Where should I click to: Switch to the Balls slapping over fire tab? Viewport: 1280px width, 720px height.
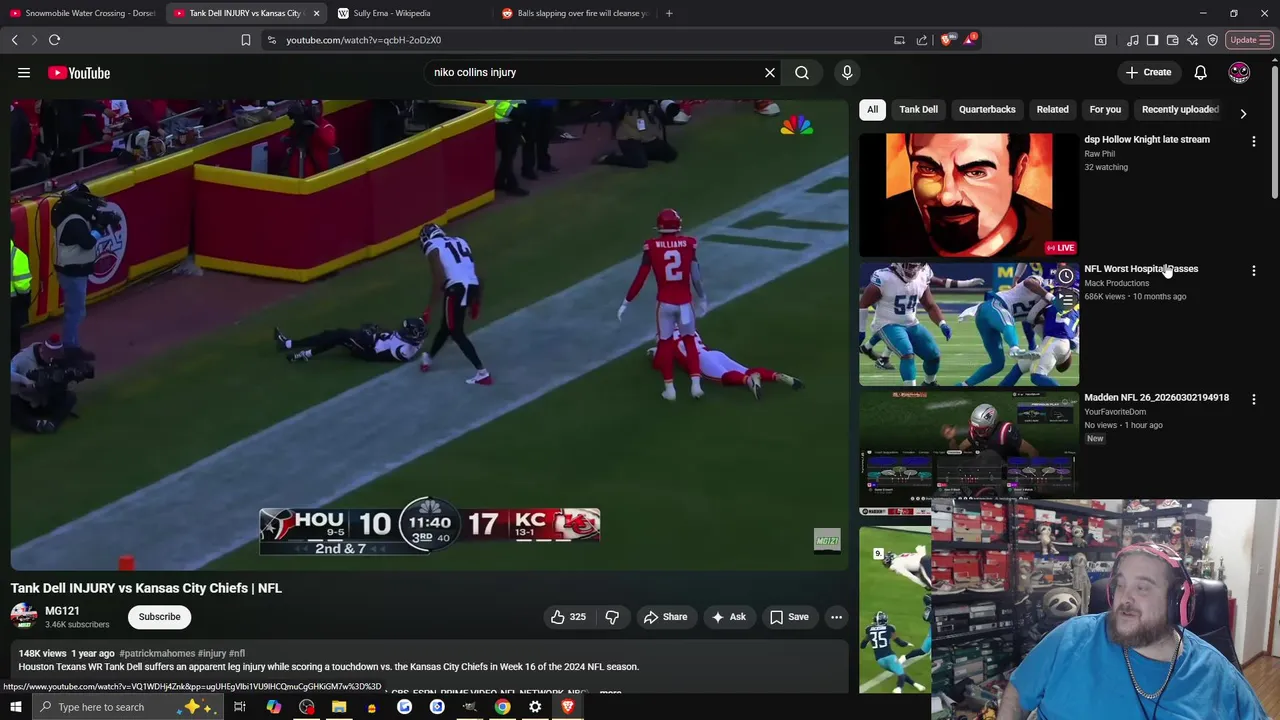[x=575, y=13]
